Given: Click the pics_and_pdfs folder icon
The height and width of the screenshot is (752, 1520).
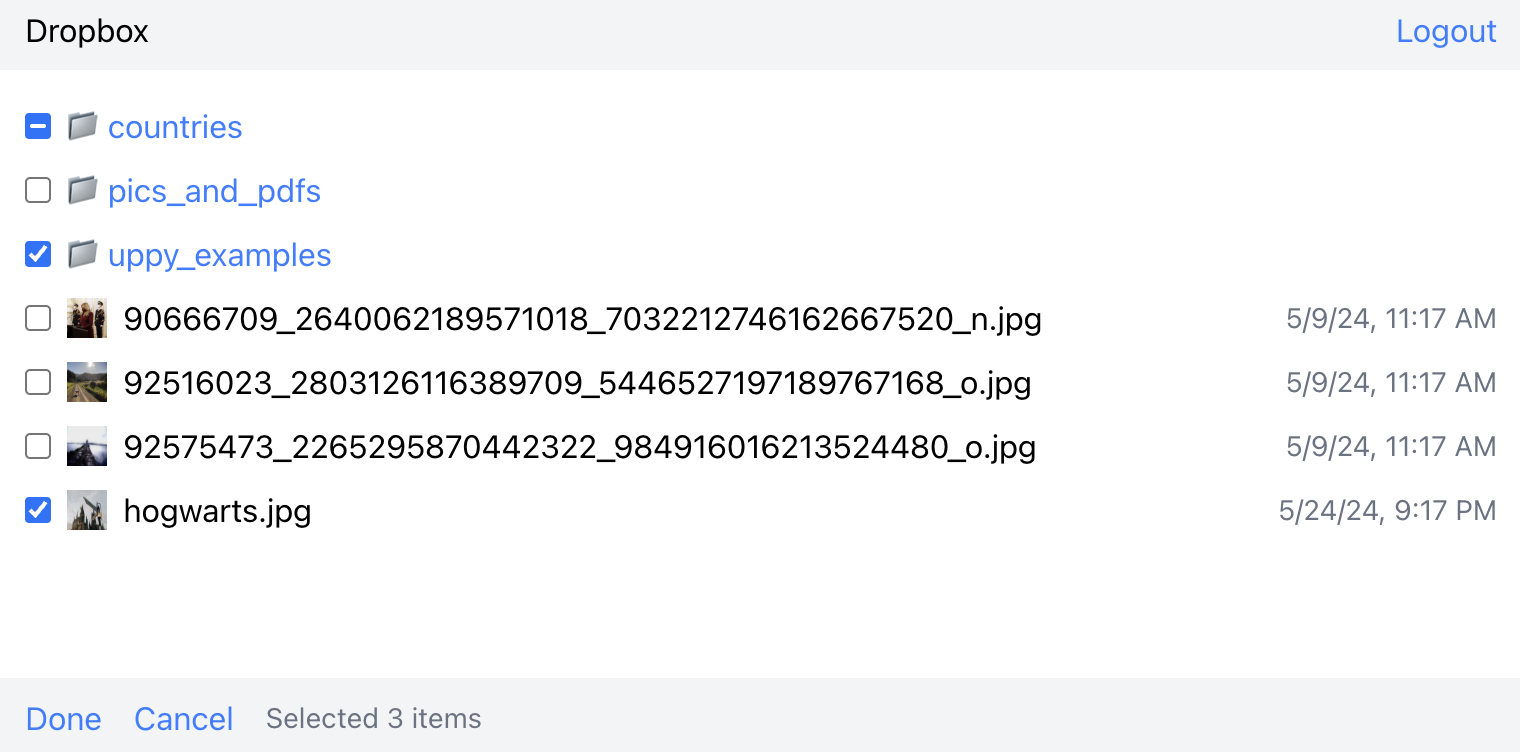Looking at the screenshot, I should [82, 190].
